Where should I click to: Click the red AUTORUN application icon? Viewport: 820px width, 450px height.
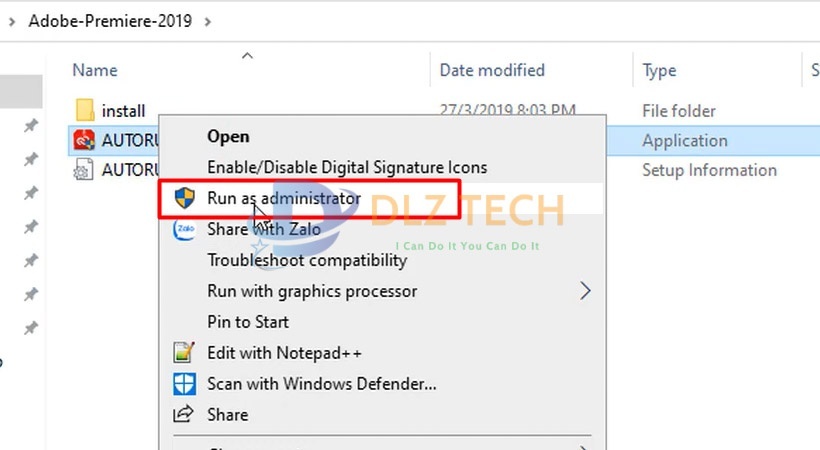85,140
